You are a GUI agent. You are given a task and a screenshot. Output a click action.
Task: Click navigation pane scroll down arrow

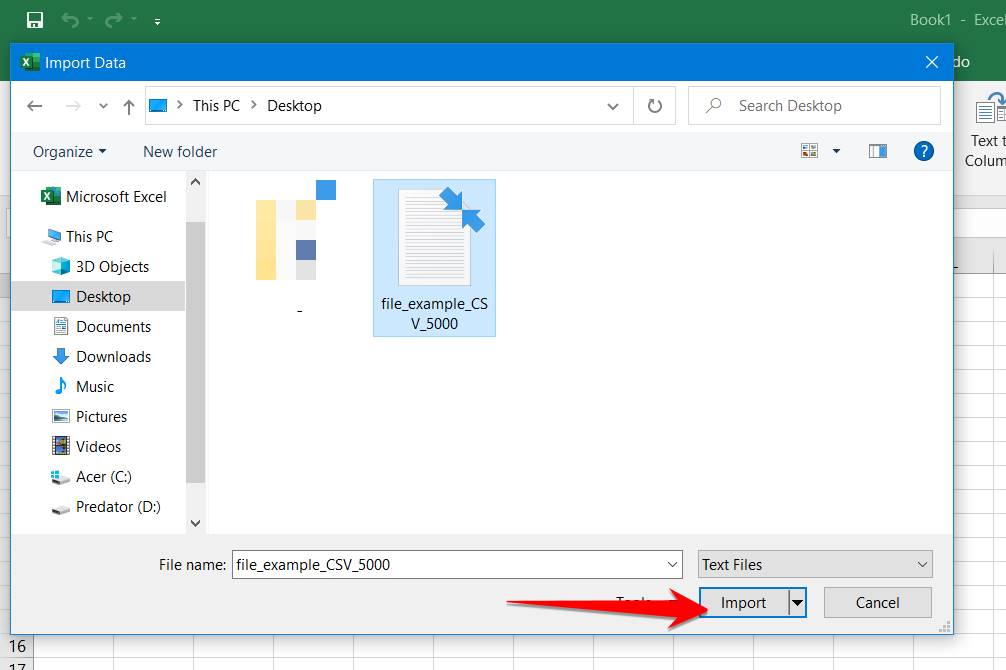[x=196, y=523]
